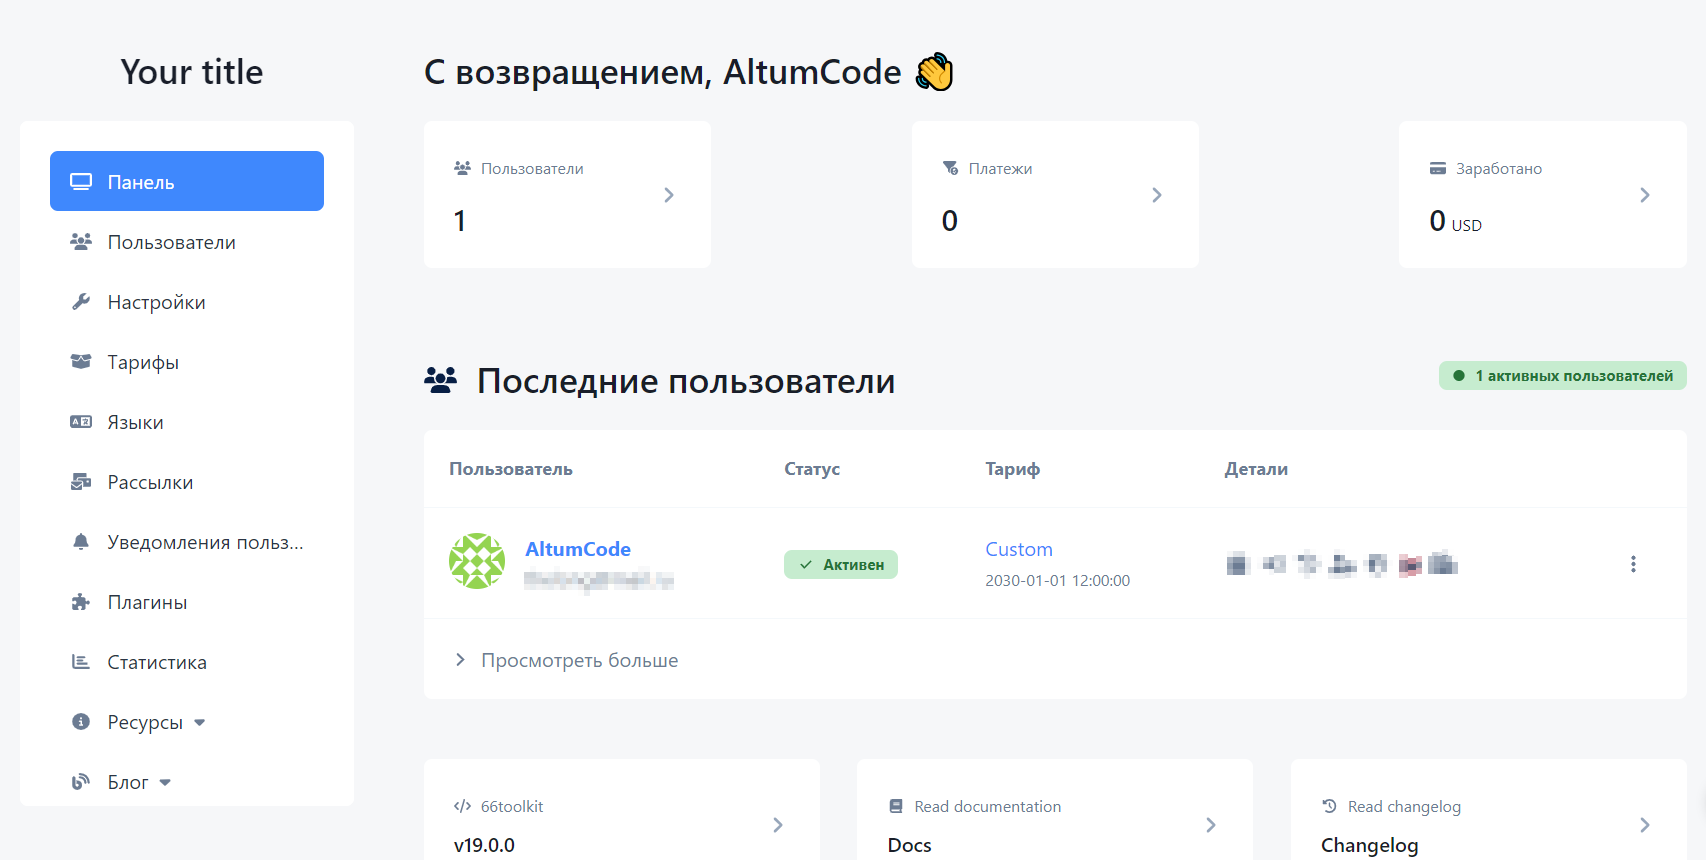Click the Тарифы box icon
The image size is (1706, 860).
click(x=81, y=362)
